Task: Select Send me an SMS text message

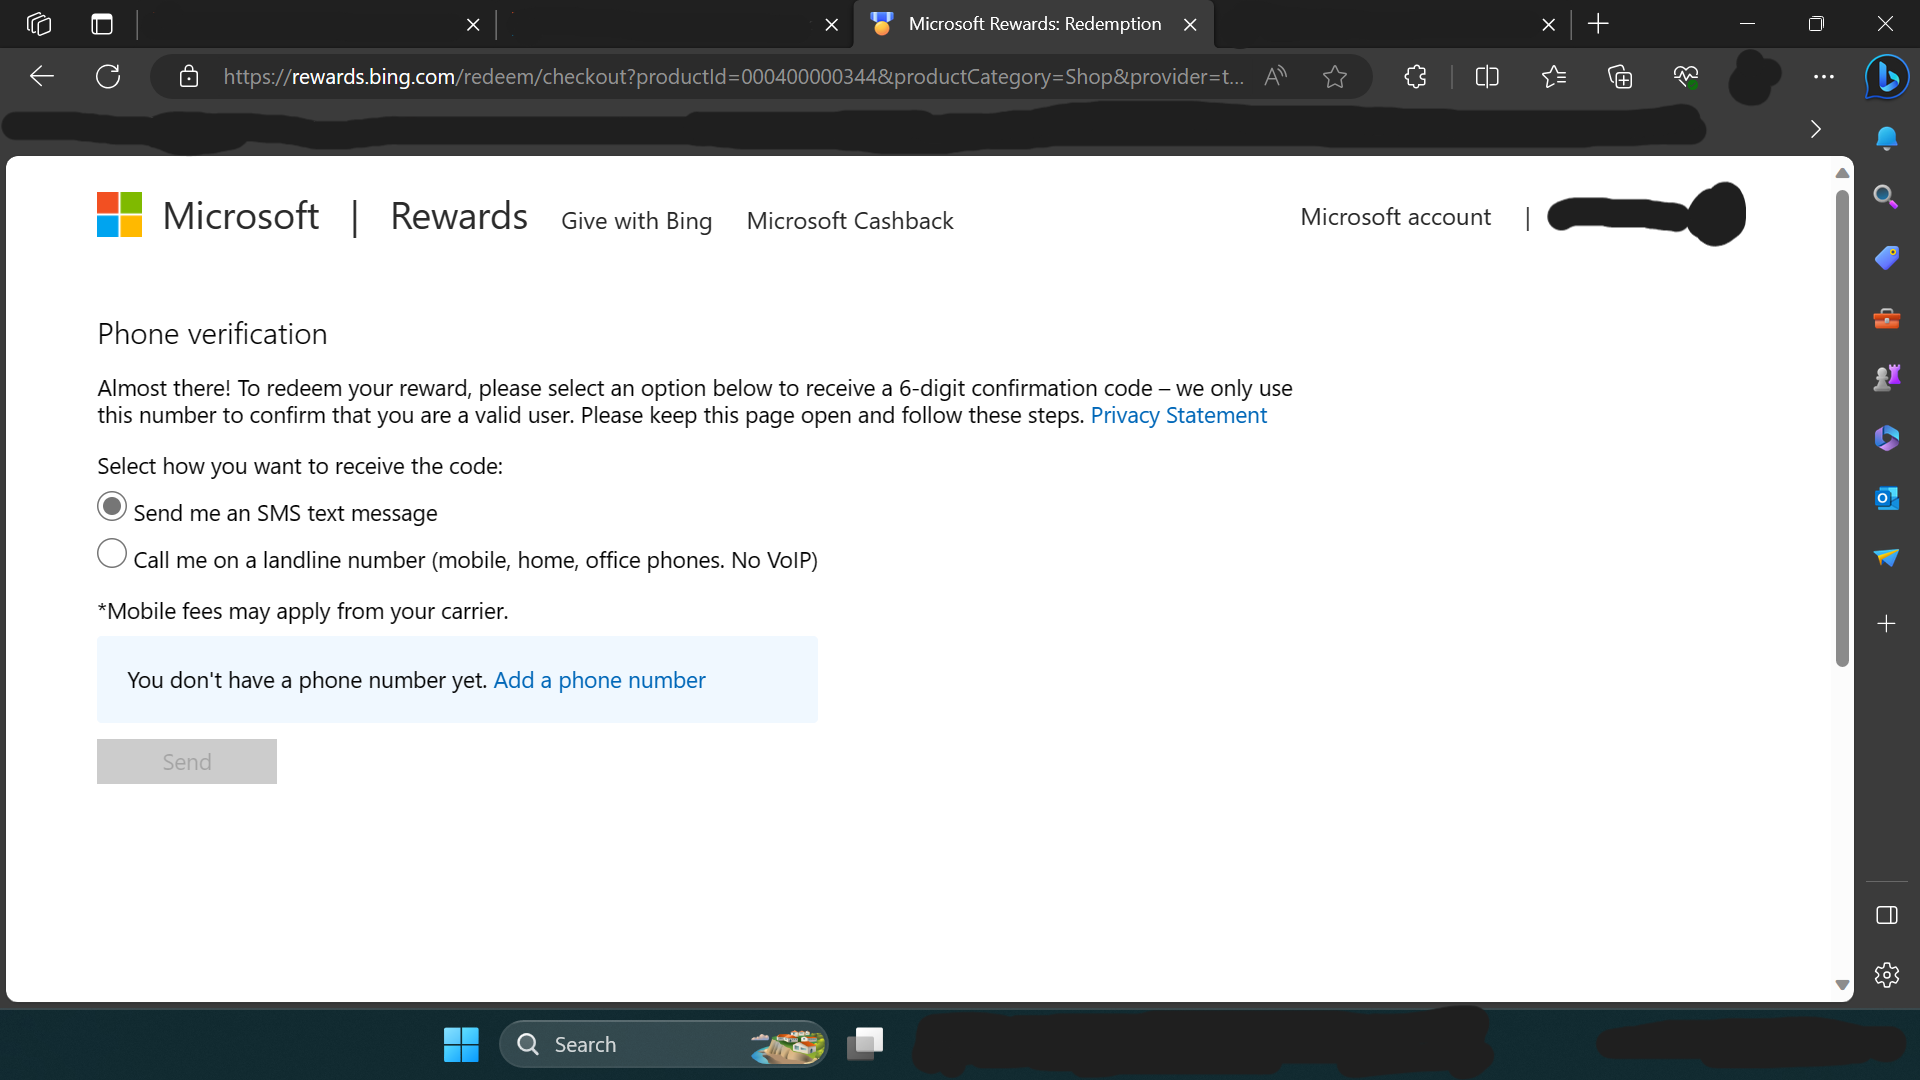Action: (112, 507)
